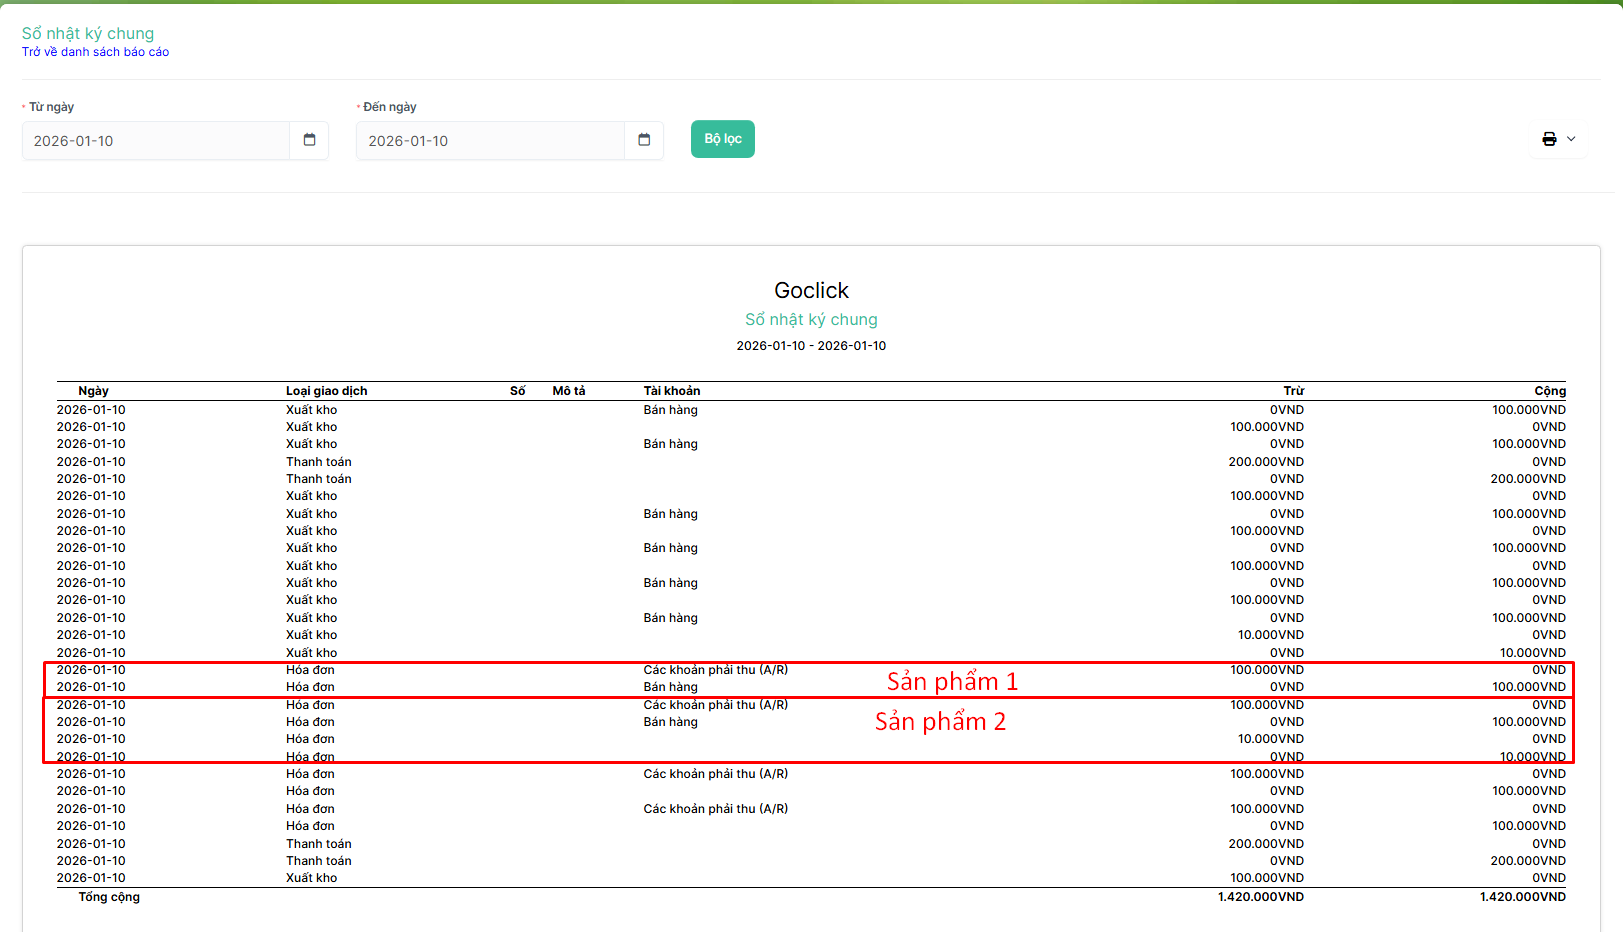Click the Ngày column header

pos(93,391)
